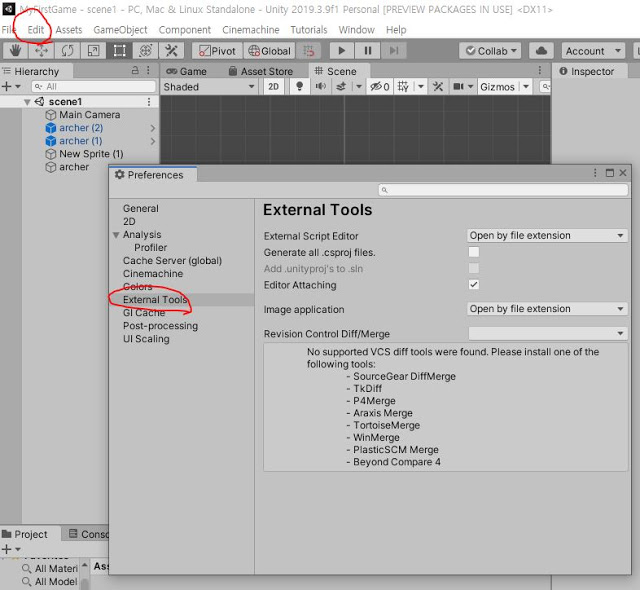Toggle 2D view mode

tap(273, 87)
